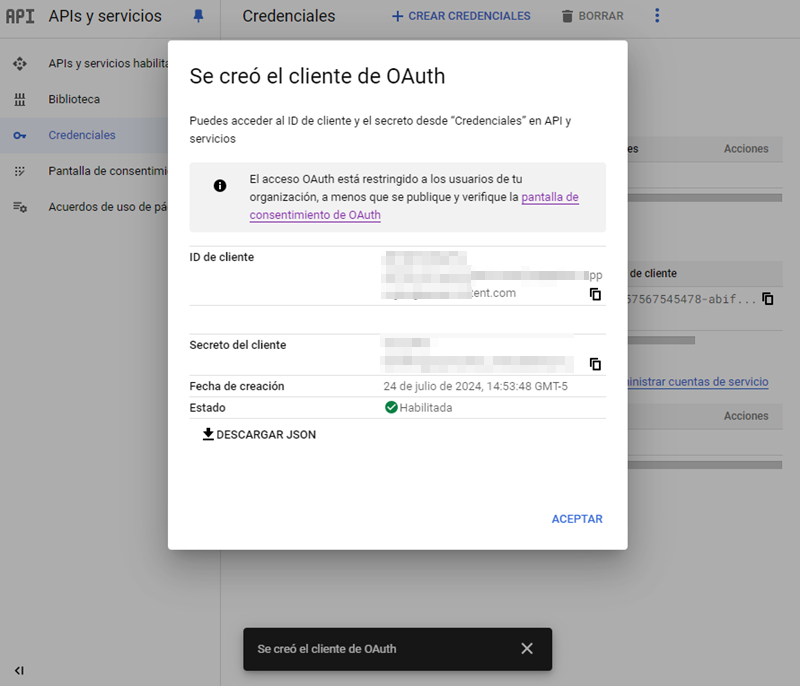Click the DESCARGAR JSON button
Viewport: 800px width, 686px height.
coord(265,434)
